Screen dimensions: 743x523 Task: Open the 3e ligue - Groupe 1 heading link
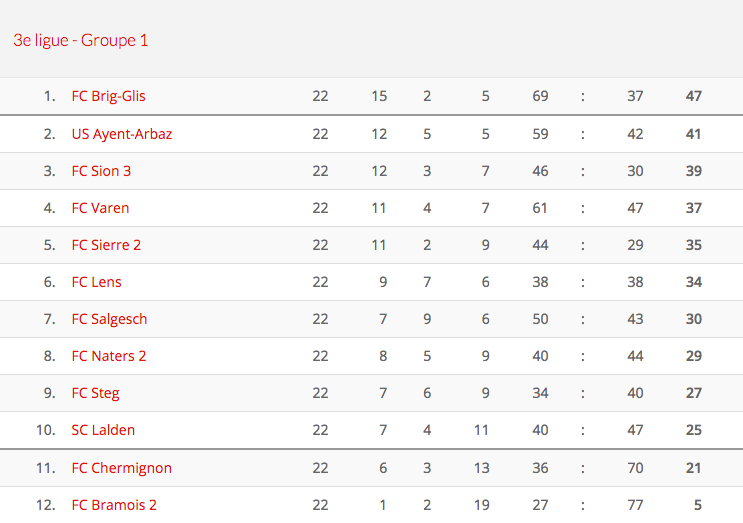(x=81, y=41)
